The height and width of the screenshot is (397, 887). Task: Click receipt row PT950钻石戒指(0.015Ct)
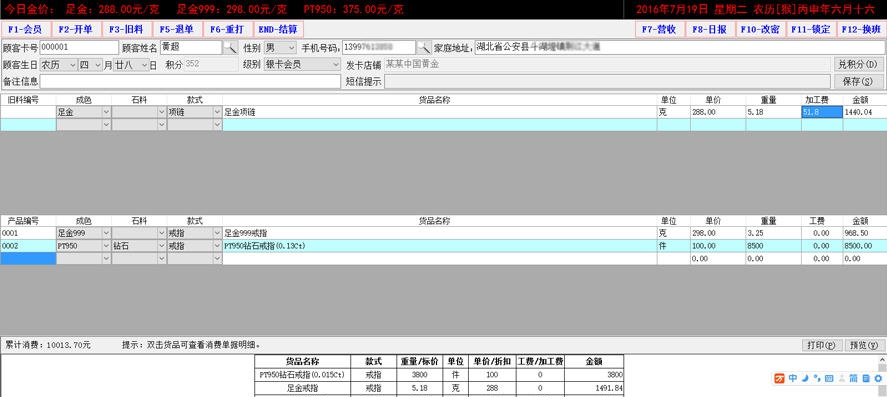pyautogui.click(x=440, y=374)
